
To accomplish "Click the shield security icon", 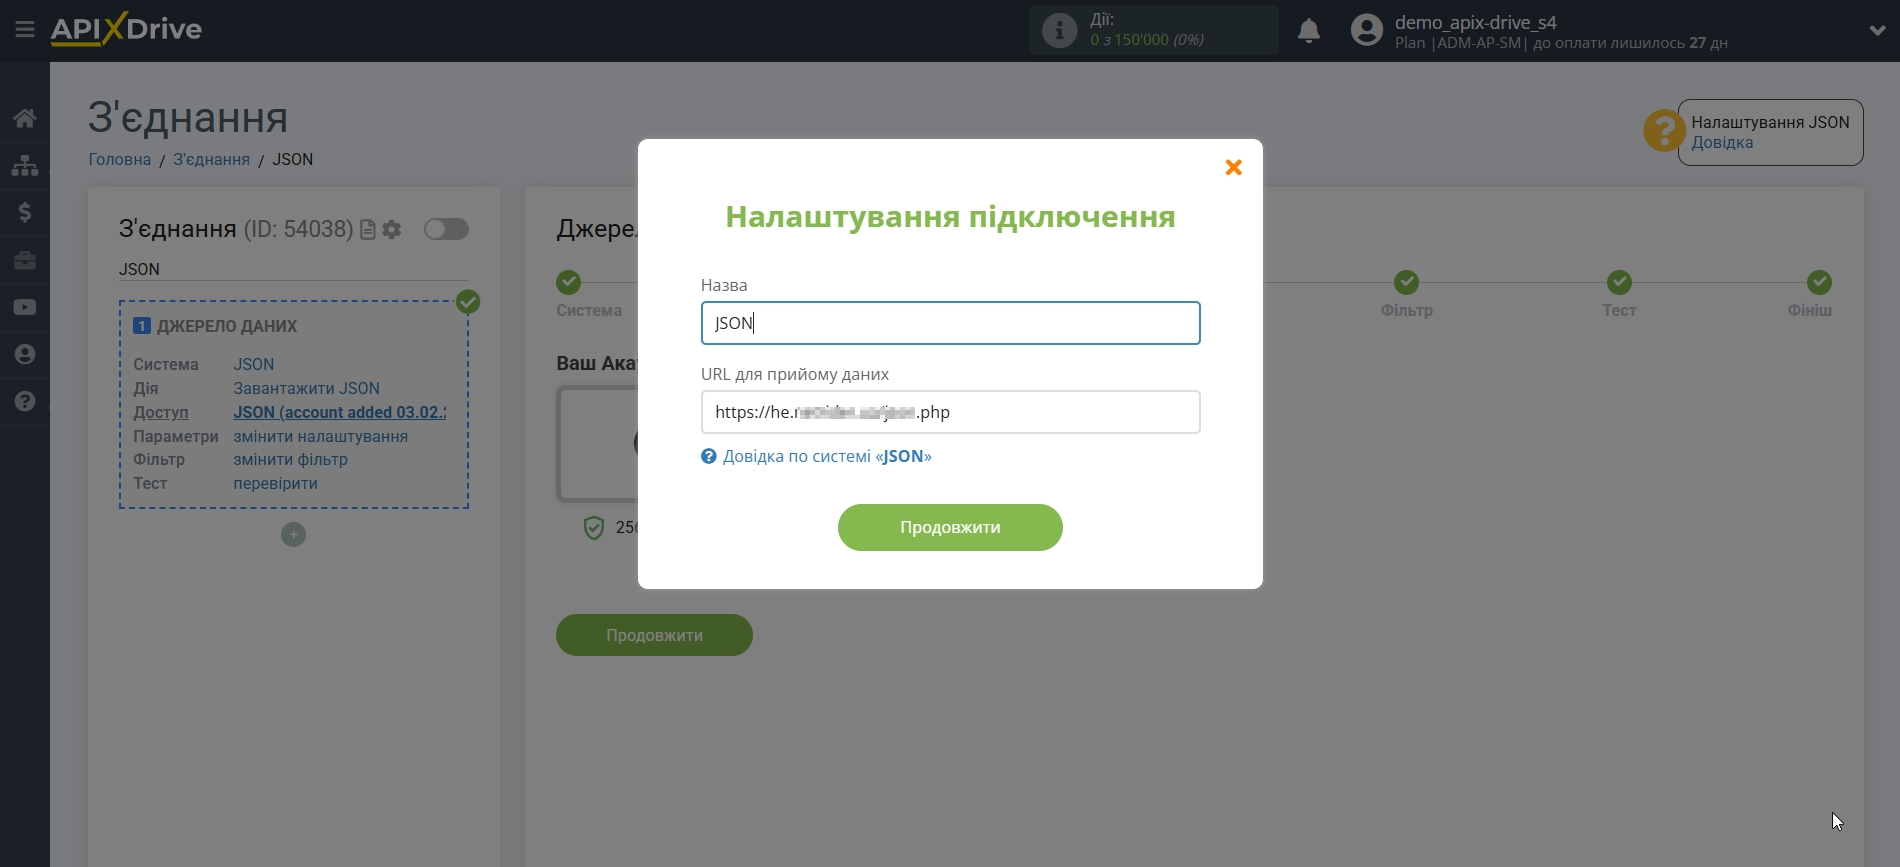I will (594, 527).
